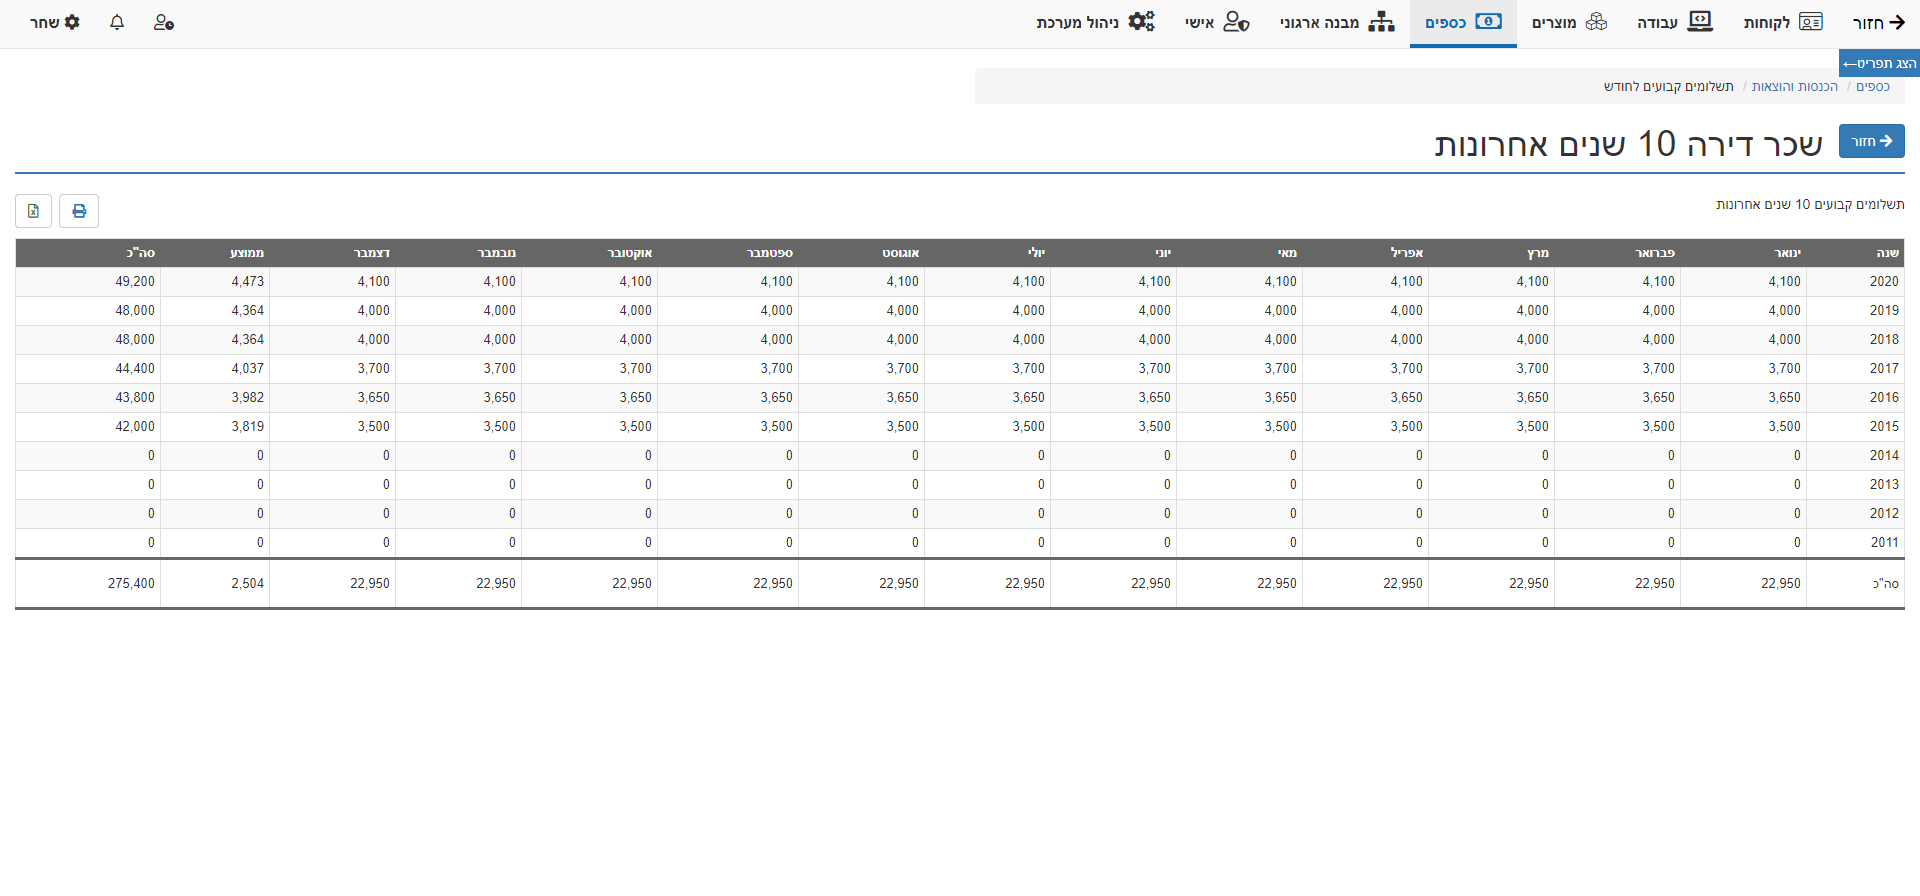This screenshot has height=896, width=1920.
Task: Click the ניהול מערכת gears icon
Action: (1142, 21)
